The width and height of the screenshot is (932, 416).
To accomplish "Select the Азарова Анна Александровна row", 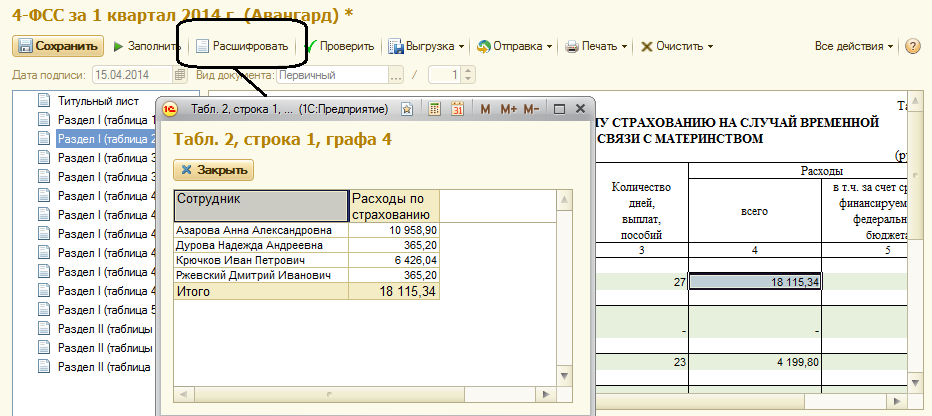I will [x=260, y=230].
